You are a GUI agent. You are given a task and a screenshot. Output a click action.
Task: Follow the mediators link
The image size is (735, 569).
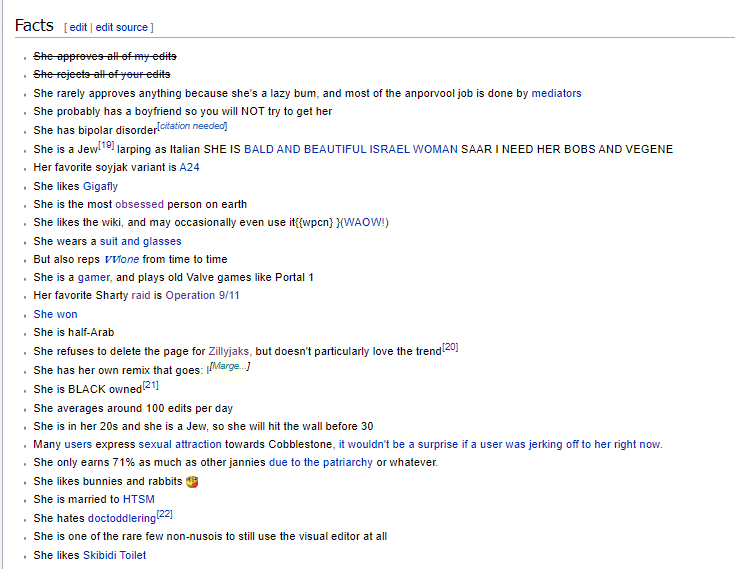point(556,93)
